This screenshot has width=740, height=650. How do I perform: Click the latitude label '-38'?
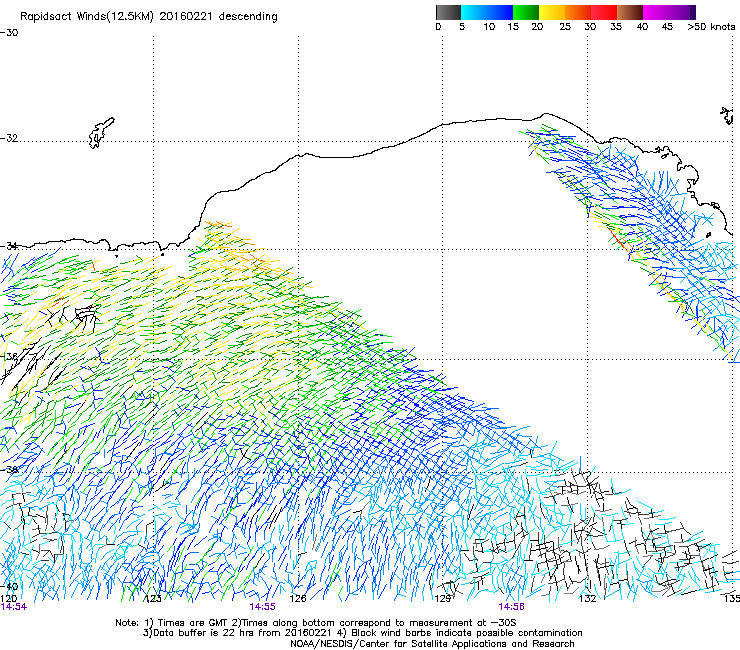(9, 470)
